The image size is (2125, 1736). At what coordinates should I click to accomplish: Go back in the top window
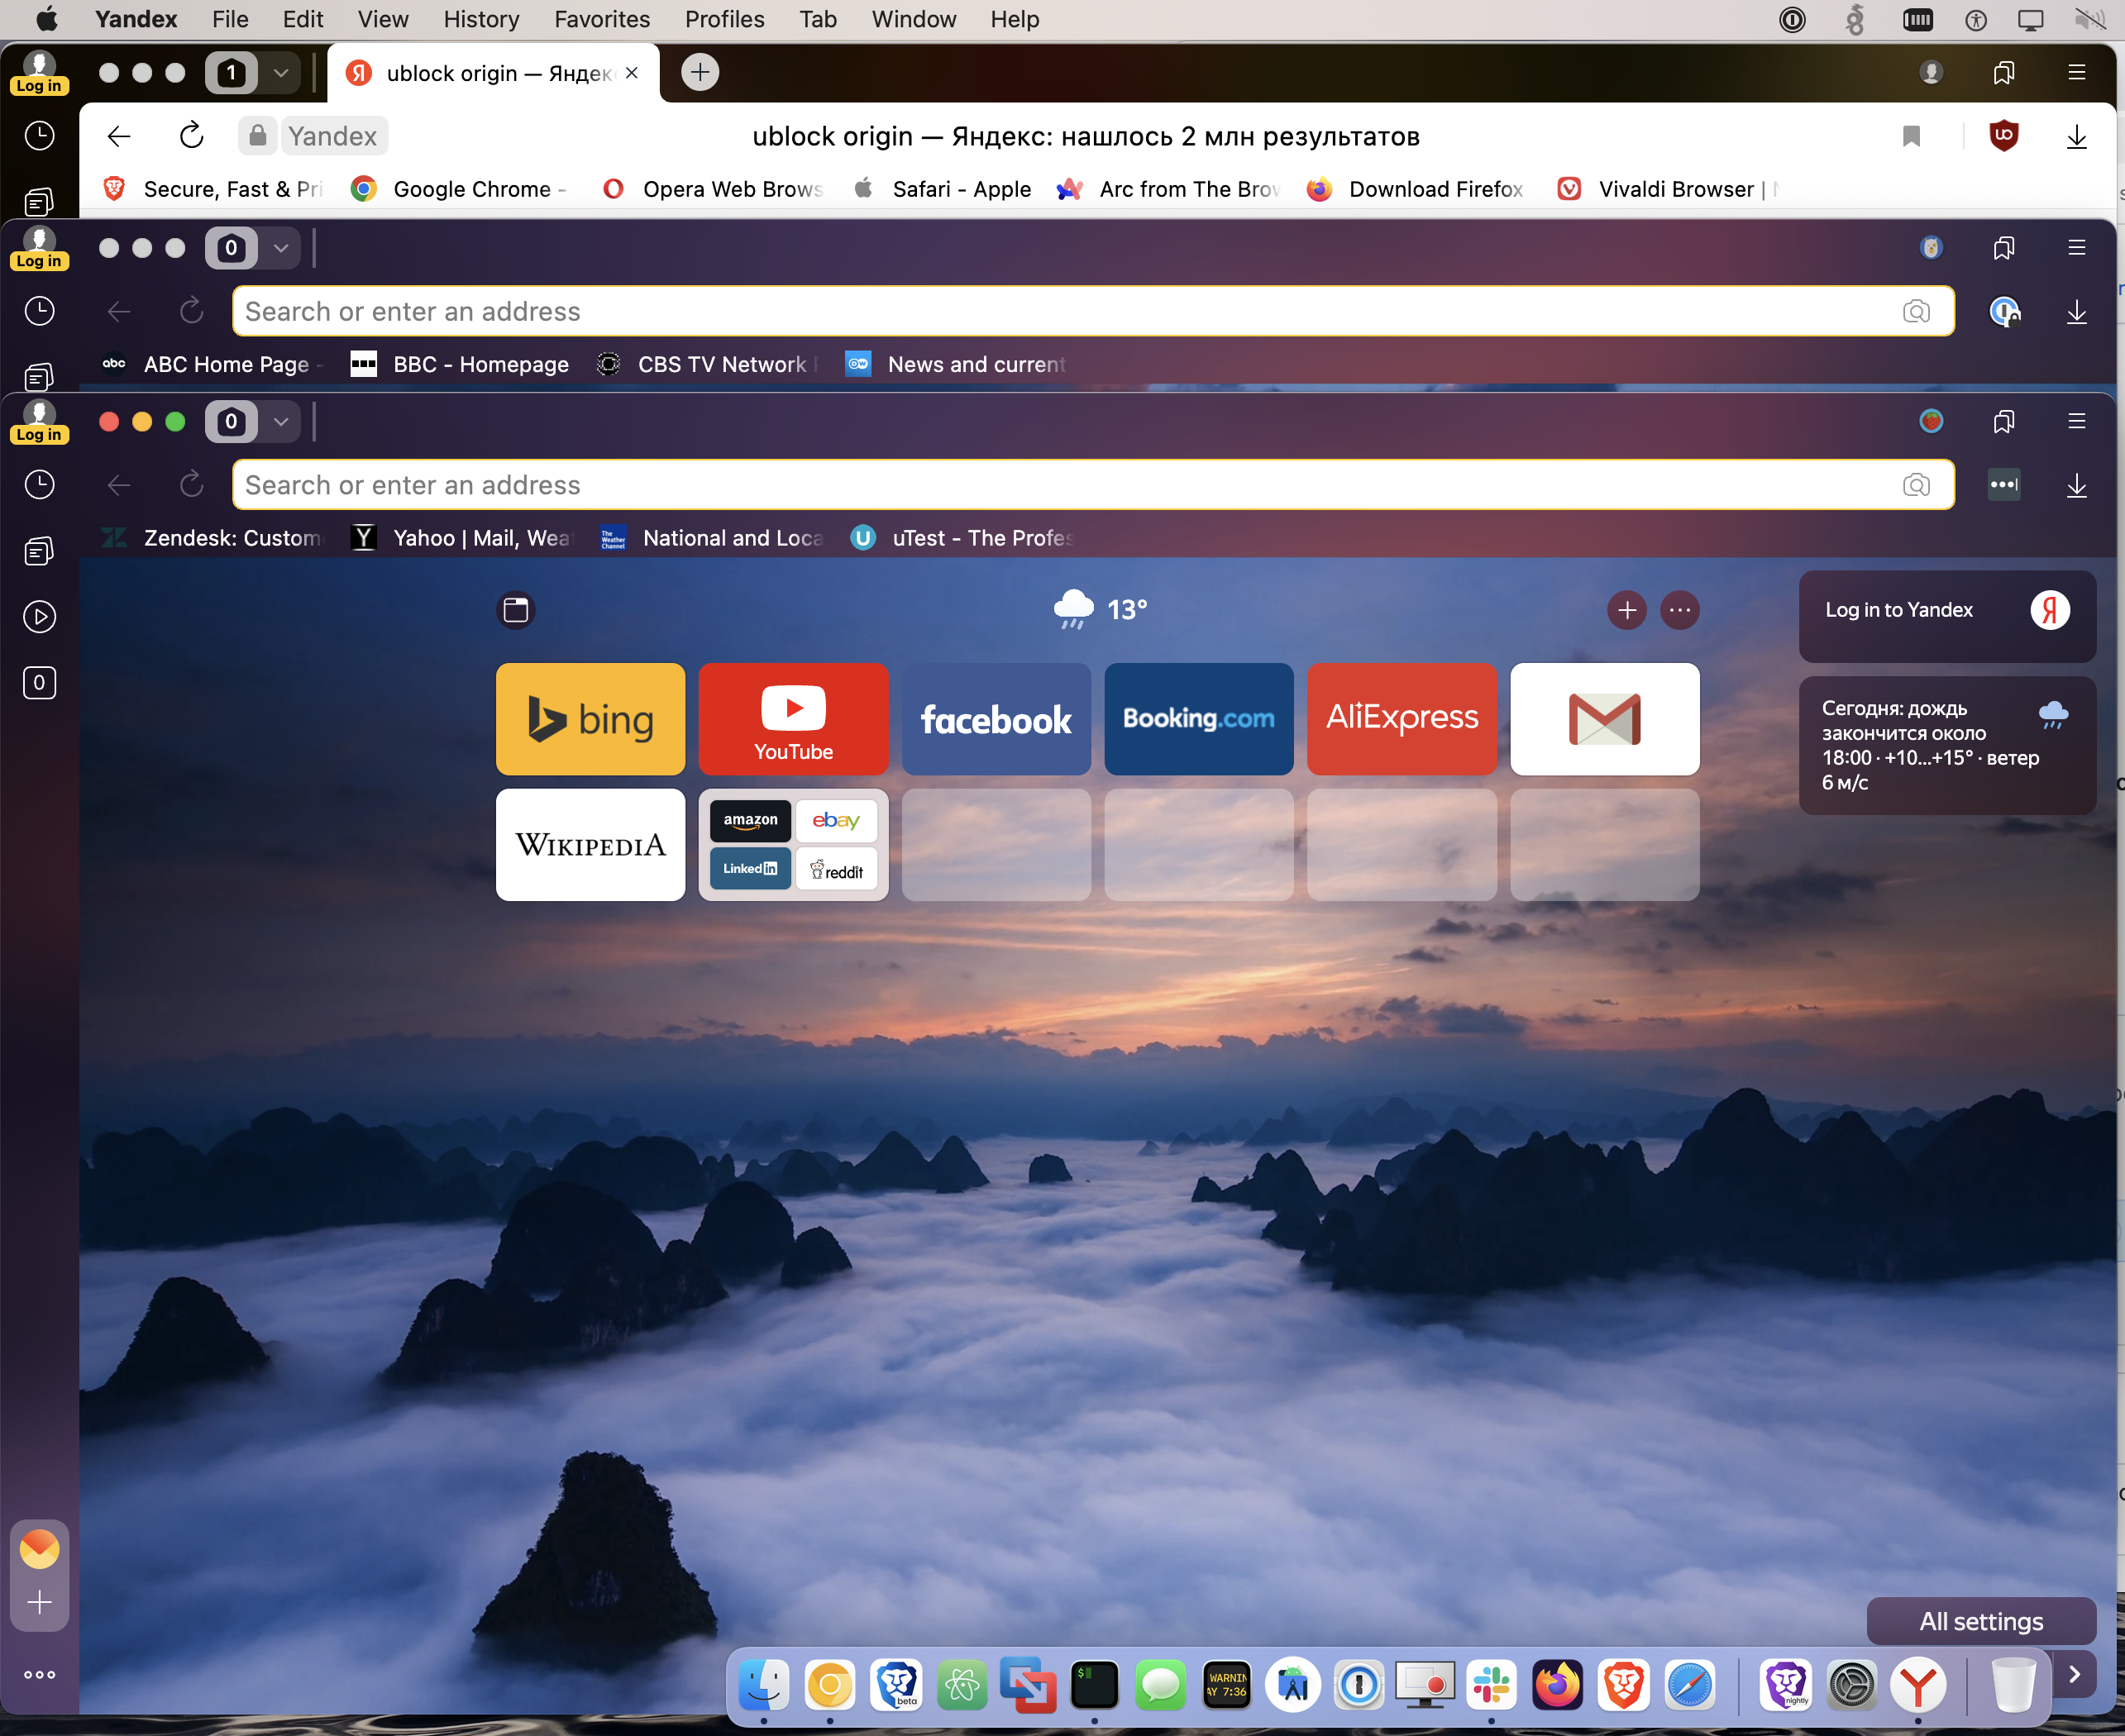(x=119, y=136)
